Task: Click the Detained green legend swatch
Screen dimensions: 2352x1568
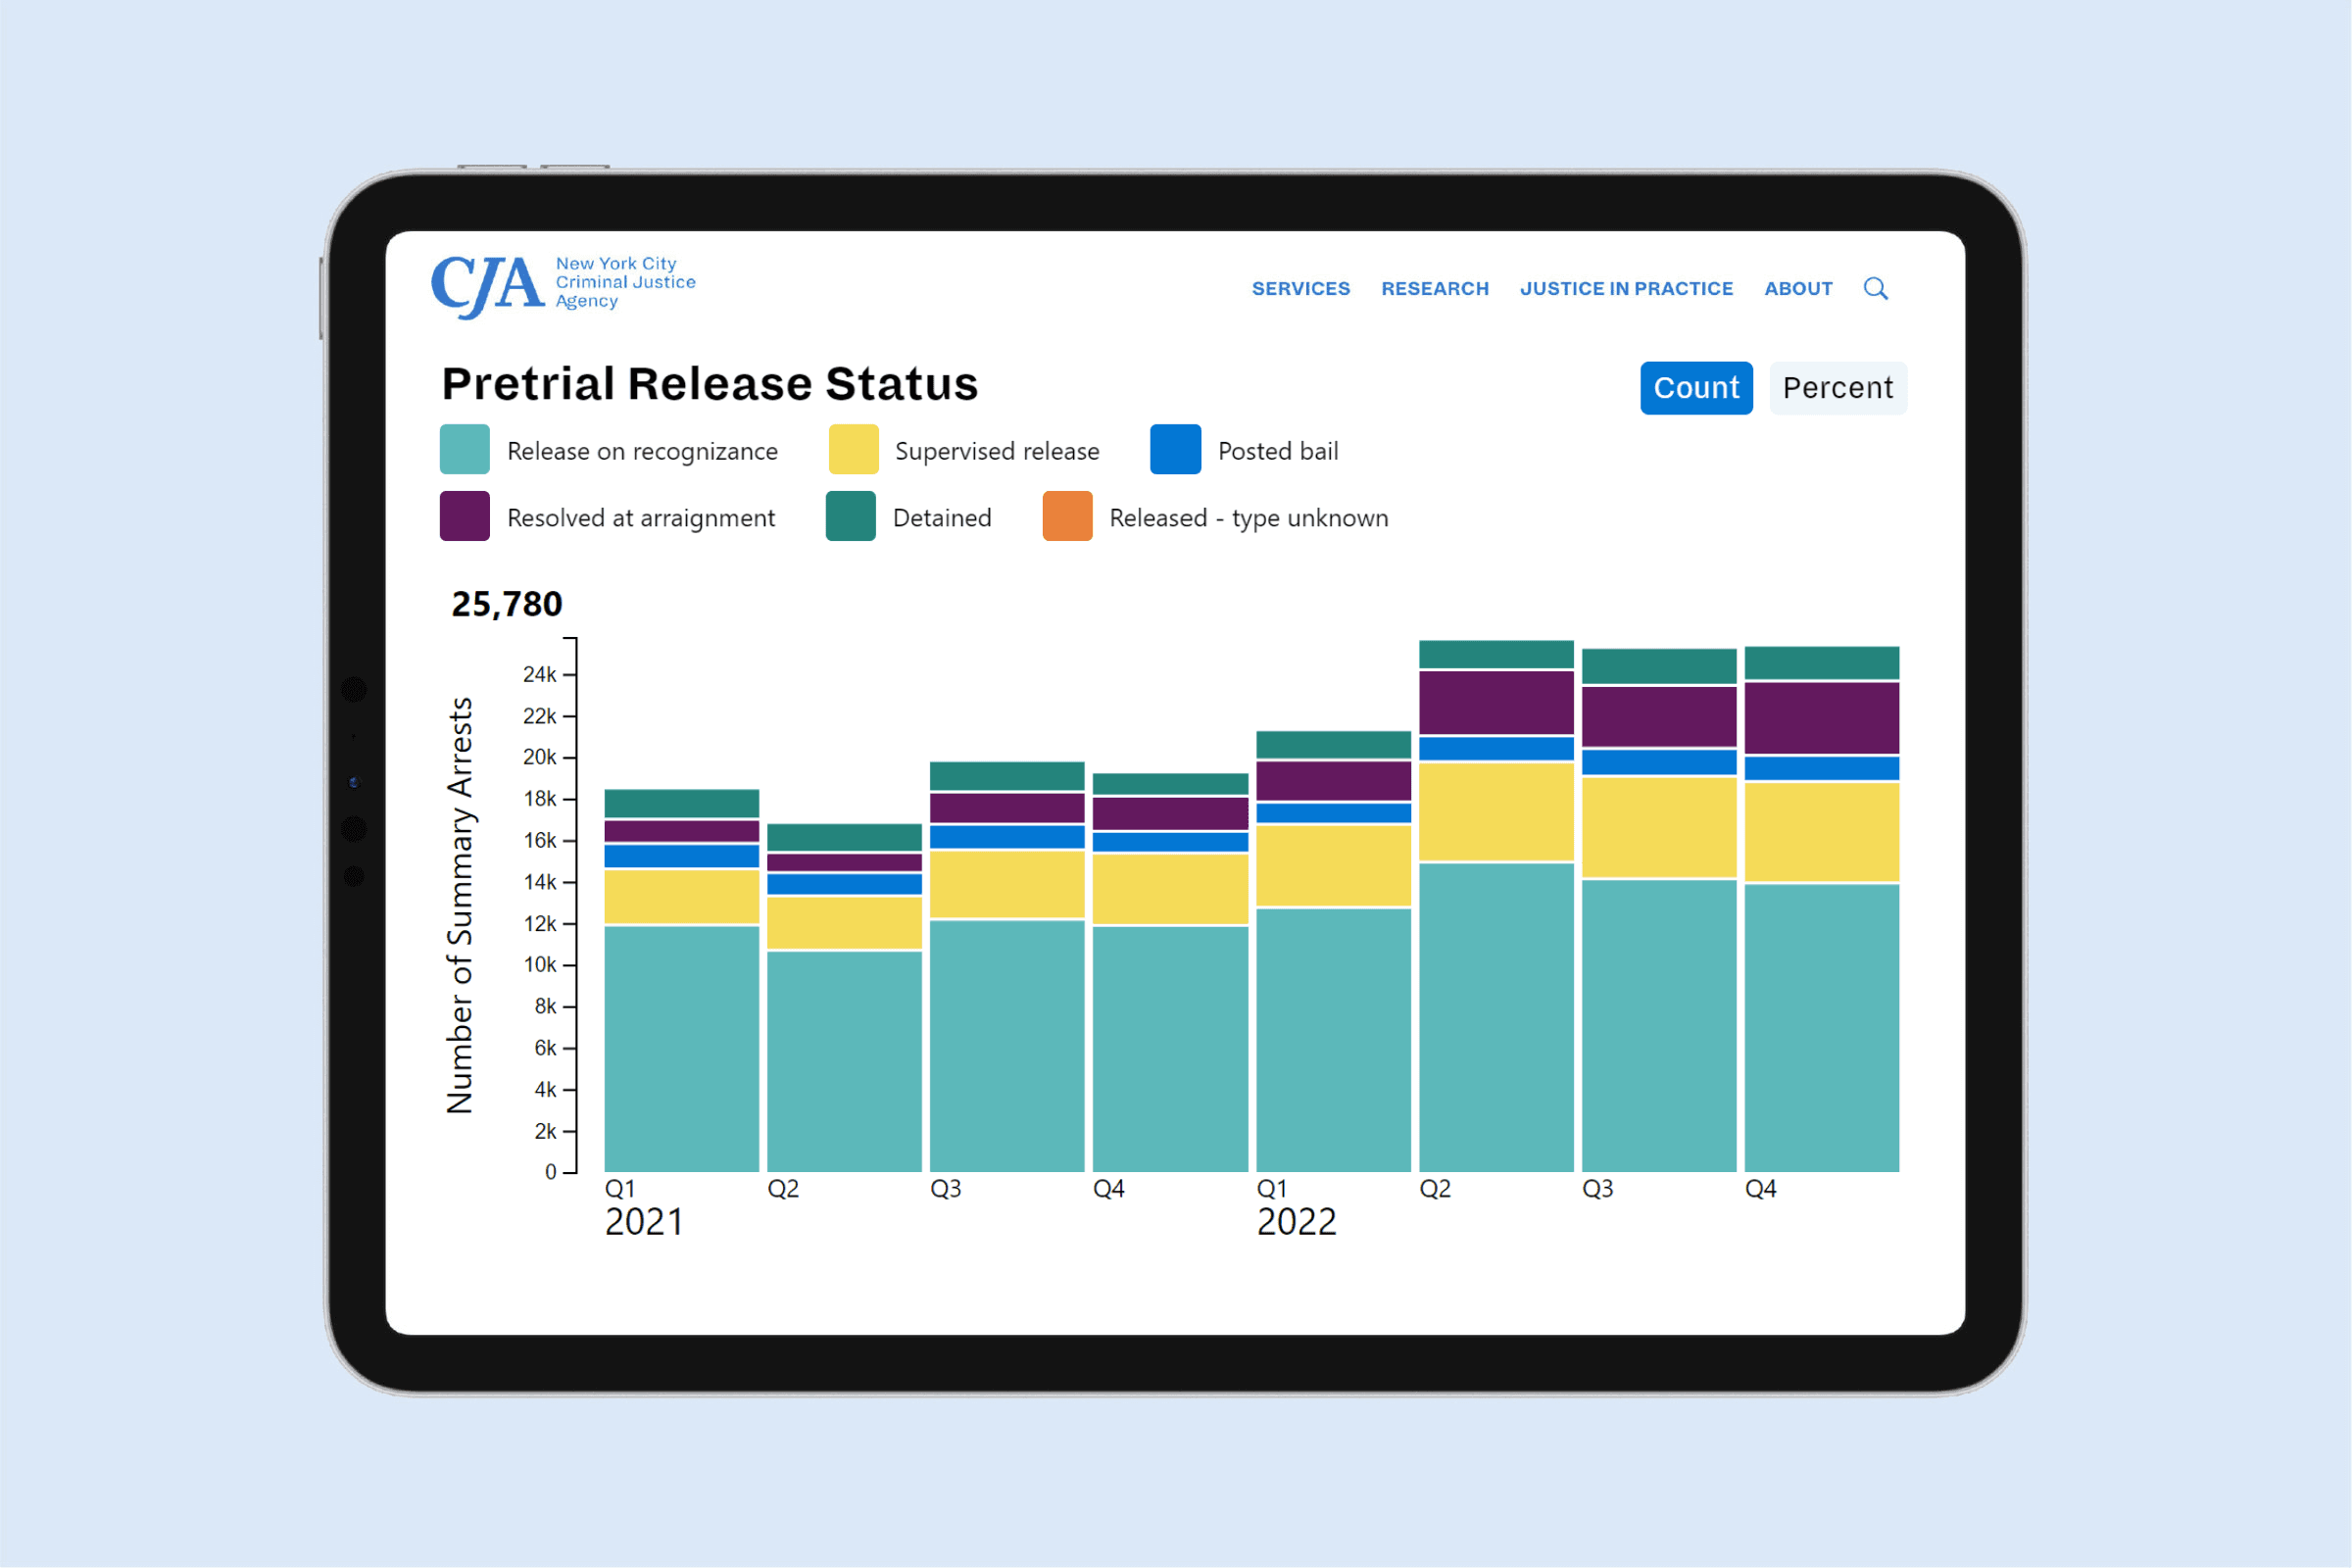Action: pyautogui.click(x=850, y=517)
